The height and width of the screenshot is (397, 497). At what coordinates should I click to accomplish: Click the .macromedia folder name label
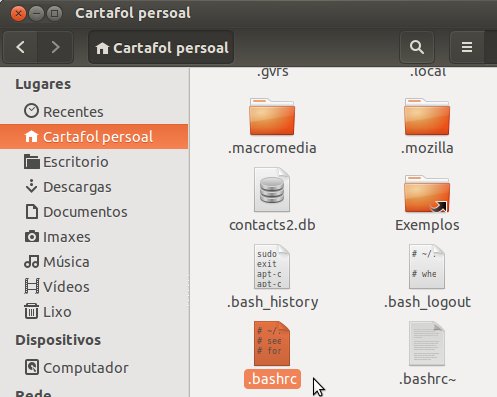[272, 148]
